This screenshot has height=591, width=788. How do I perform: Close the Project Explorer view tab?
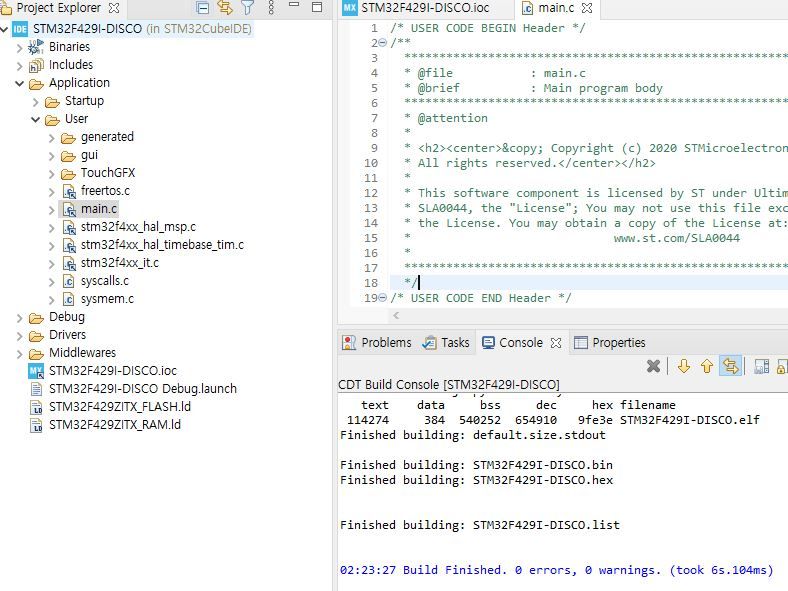[x=114, y=8]
